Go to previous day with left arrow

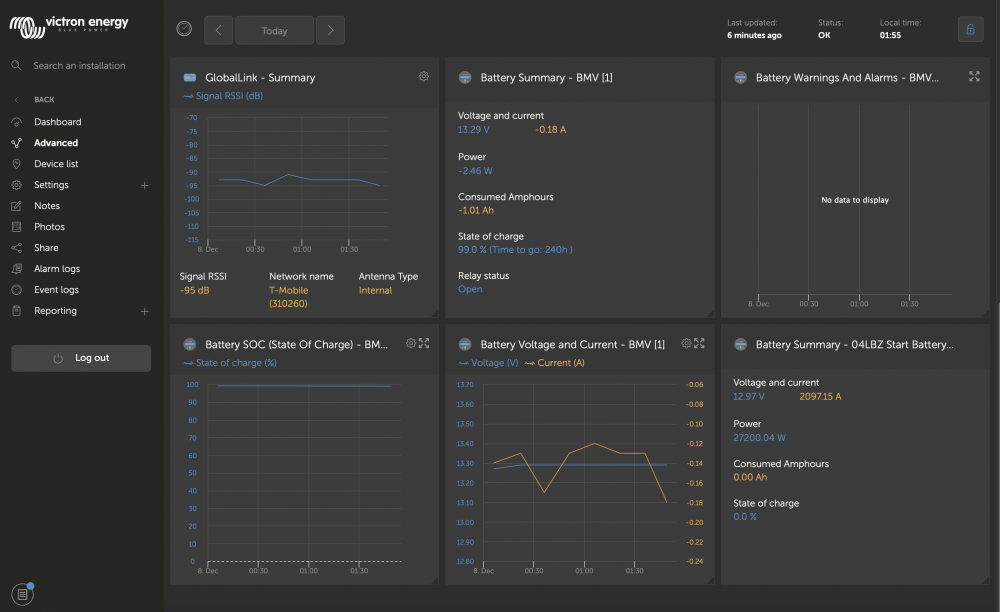219,30
